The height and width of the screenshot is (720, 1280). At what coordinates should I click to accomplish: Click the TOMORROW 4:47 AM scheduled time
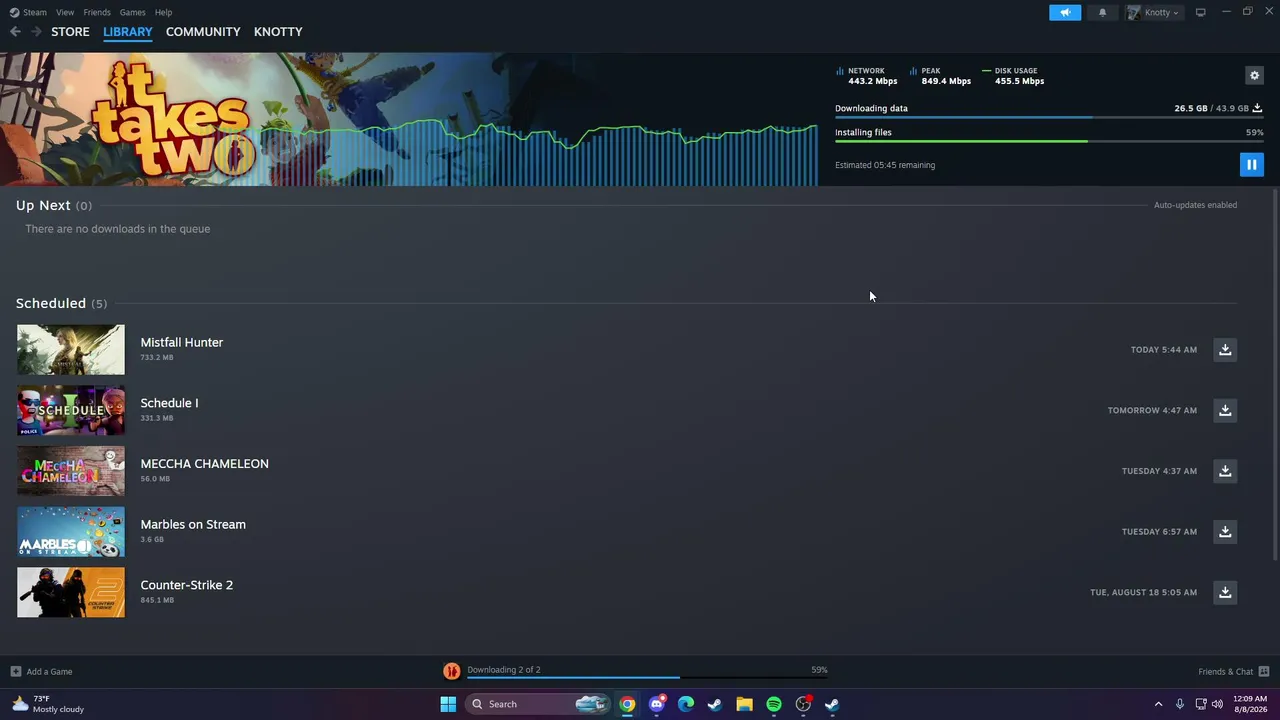click(1152, 410)
